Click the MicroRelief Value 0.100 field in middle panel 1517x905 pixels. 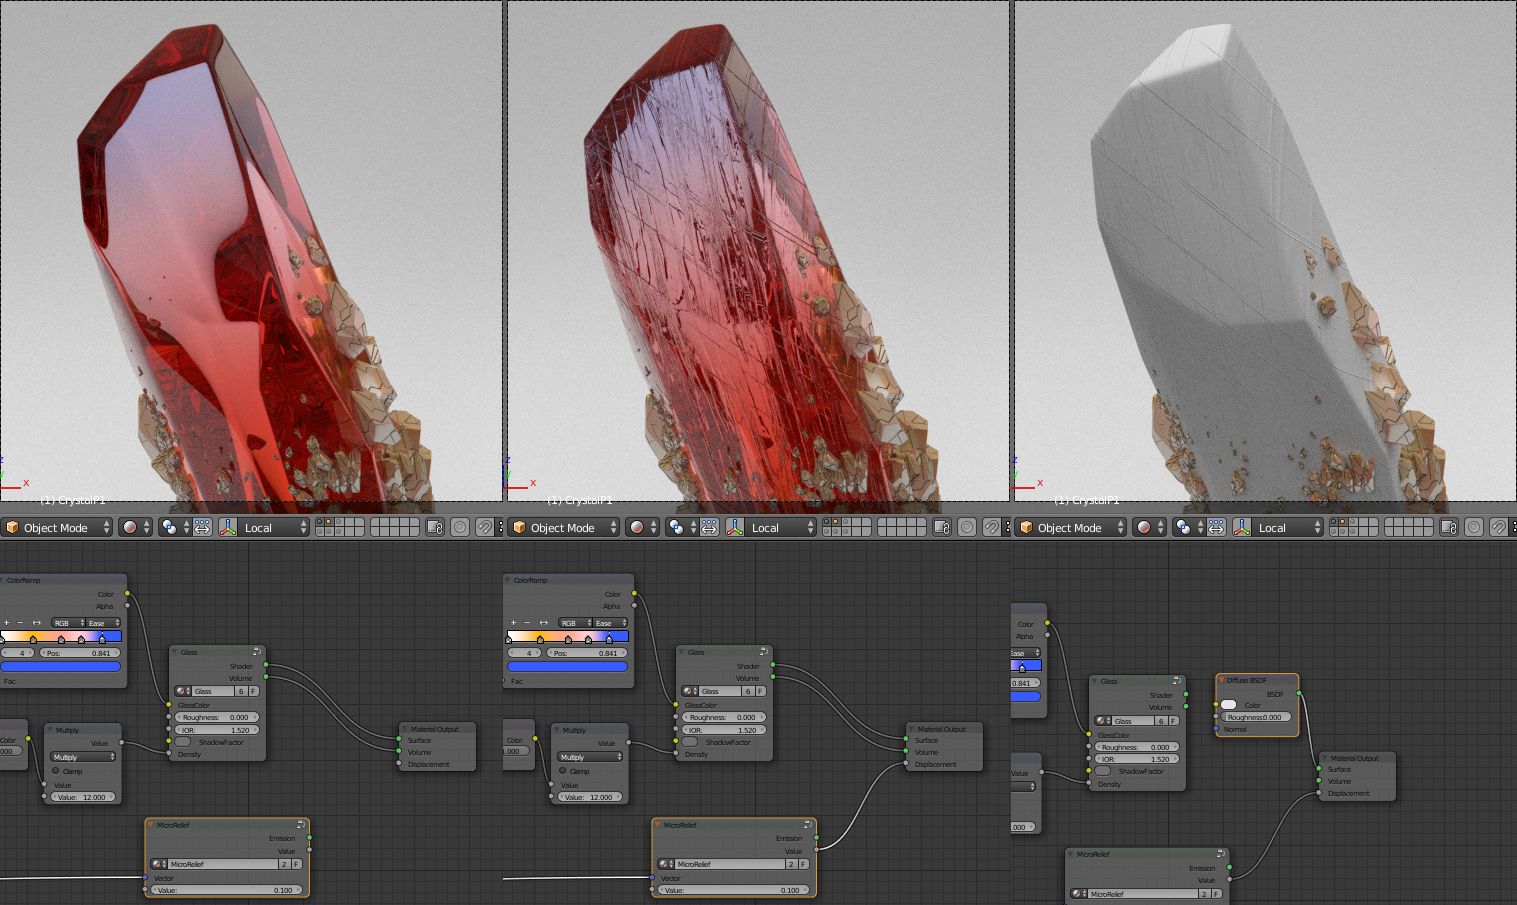click(x=733, y=890)
